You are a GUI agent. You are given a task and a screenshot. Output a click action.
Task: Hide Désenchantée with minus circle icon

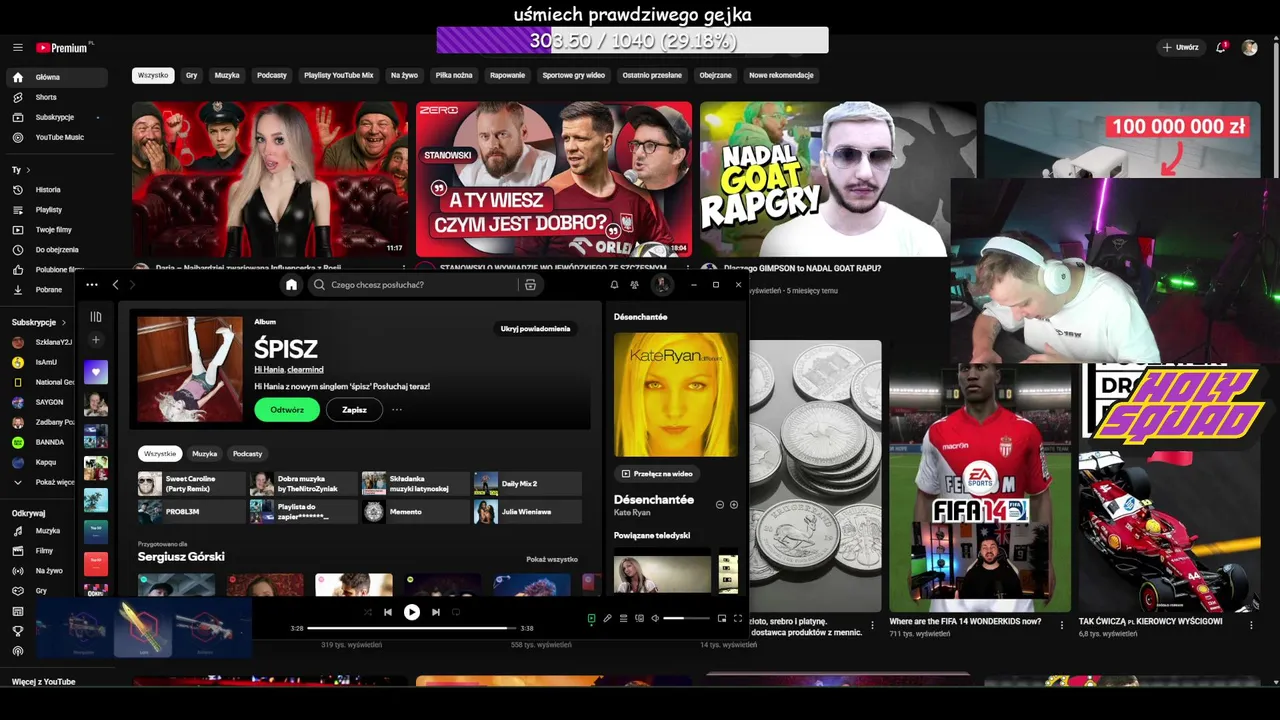(720, 505)
